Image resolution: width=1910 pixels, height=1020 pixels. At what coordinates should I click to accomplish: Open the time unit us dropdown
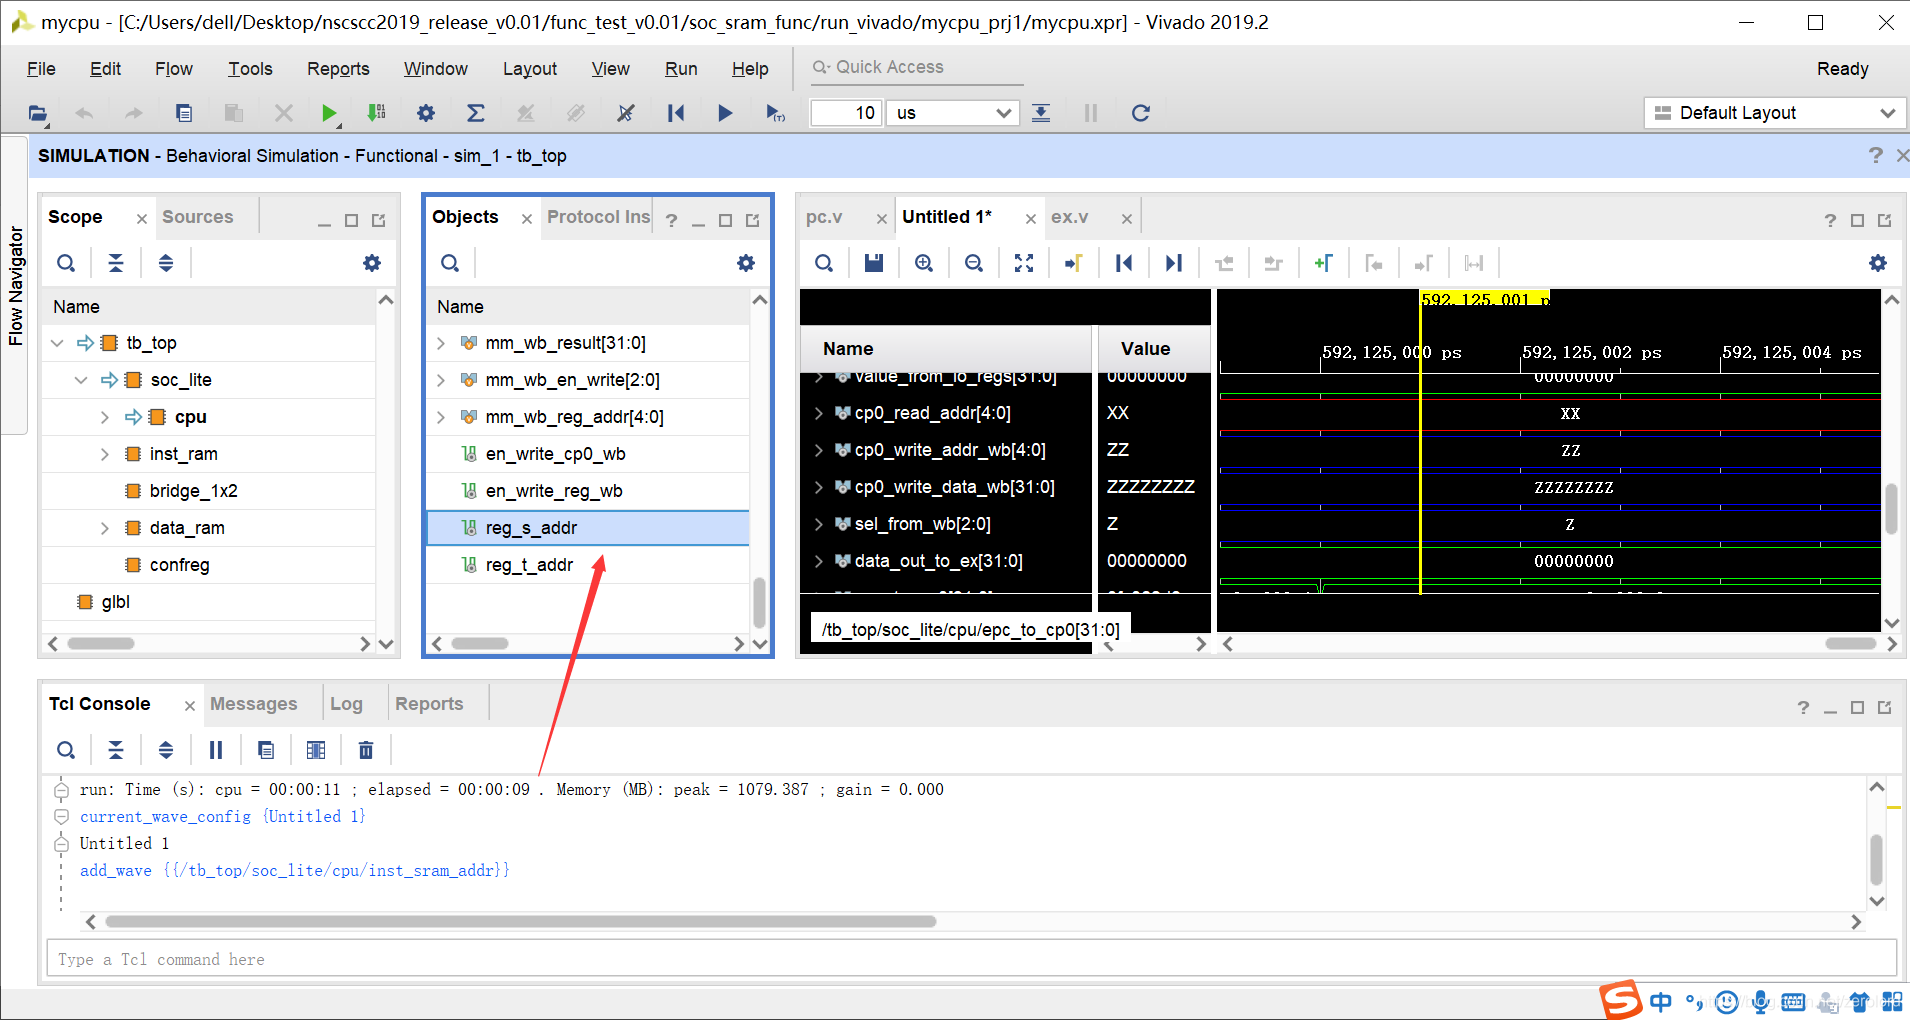pos(954,113)
